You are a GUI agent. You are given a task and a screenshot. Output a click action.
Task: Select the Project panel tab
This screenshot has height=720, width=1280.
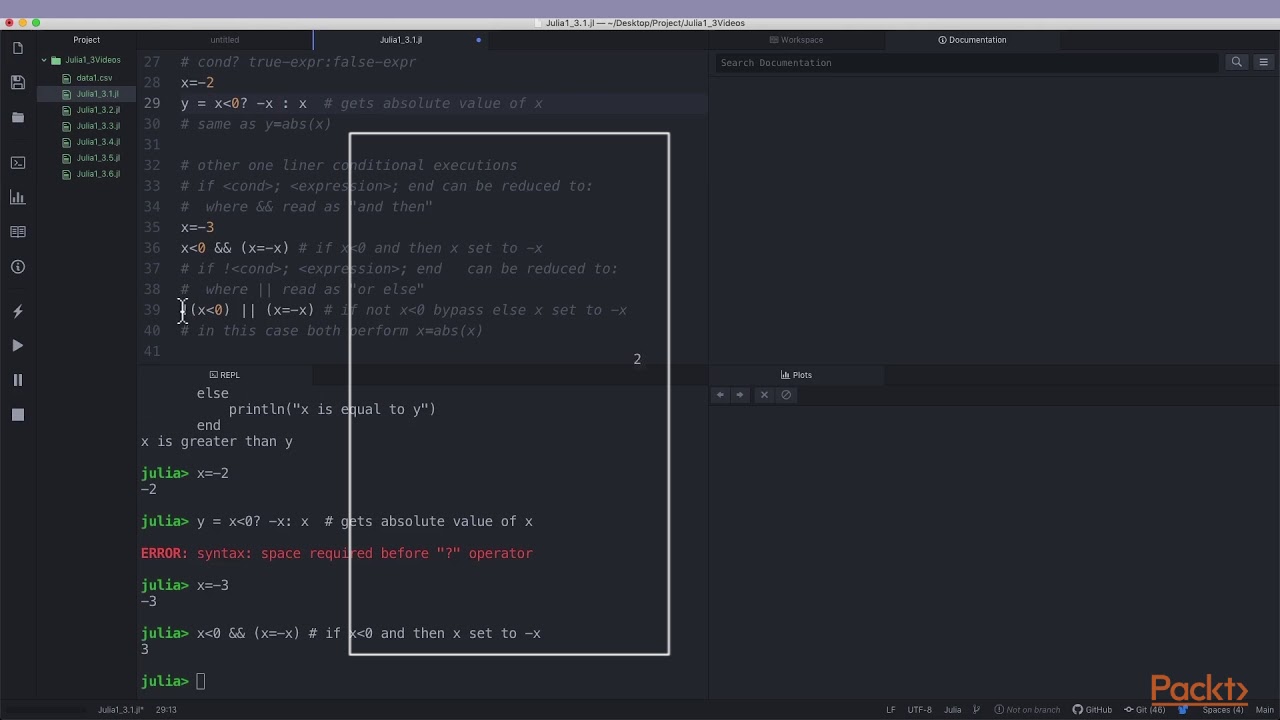pyautogui.click(x=86, y=40)
